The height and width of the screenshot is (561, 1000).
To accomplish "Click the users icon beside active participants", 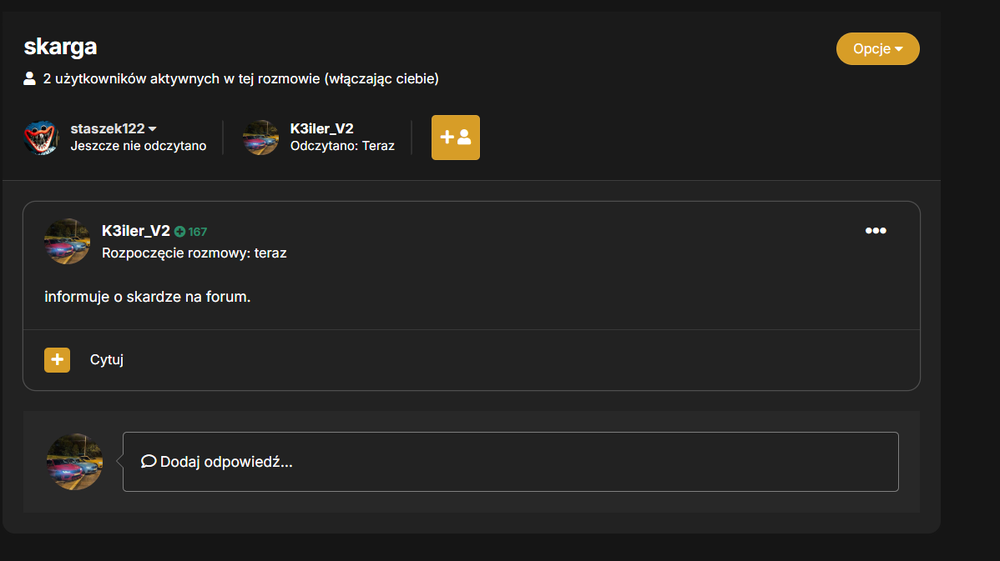I will tap(29, 78).
